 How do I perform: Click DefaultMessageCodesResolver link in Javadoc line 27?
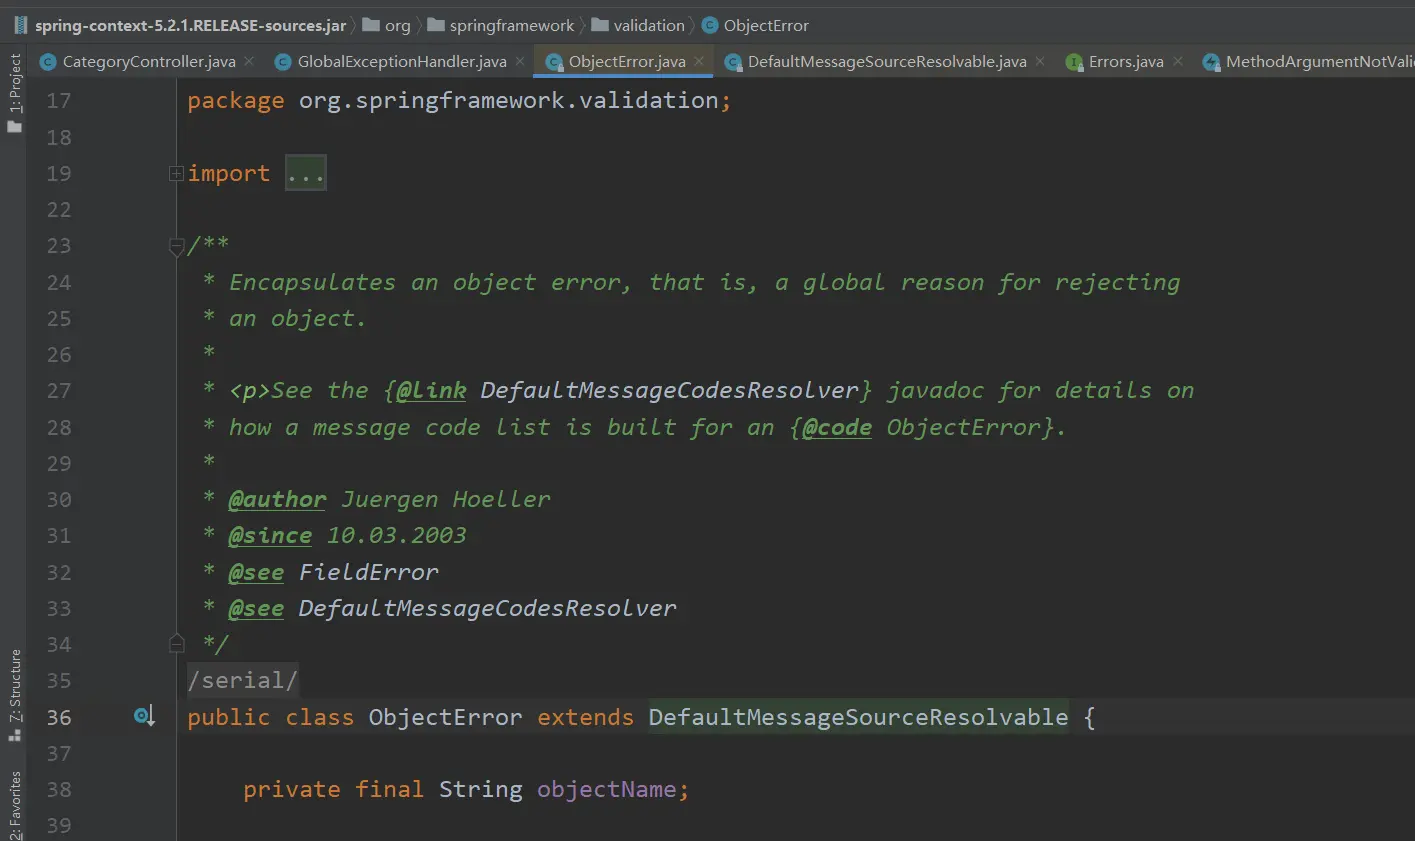[x=669, y=391]
